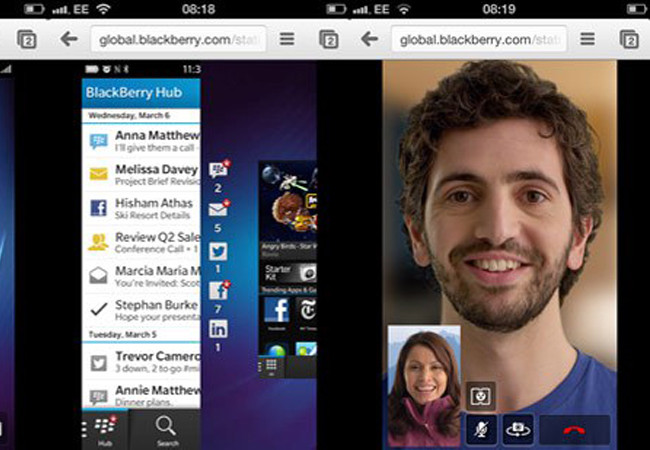This screenshot has width=650, height=450.
Task: Tap the 08:18 clock in the status bar
Action: (x=198, y=9)
